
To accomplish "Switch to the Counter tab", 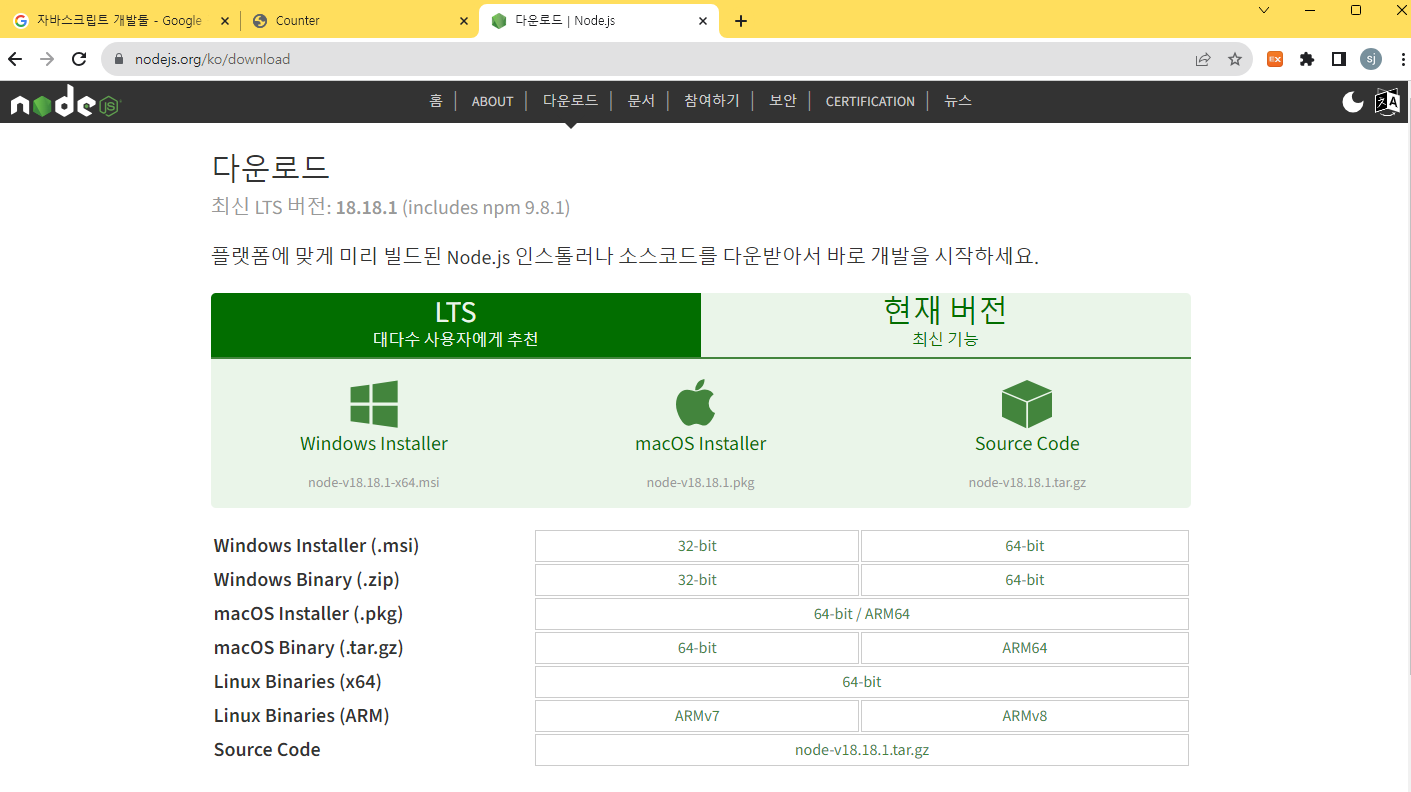I will [360, 20].
